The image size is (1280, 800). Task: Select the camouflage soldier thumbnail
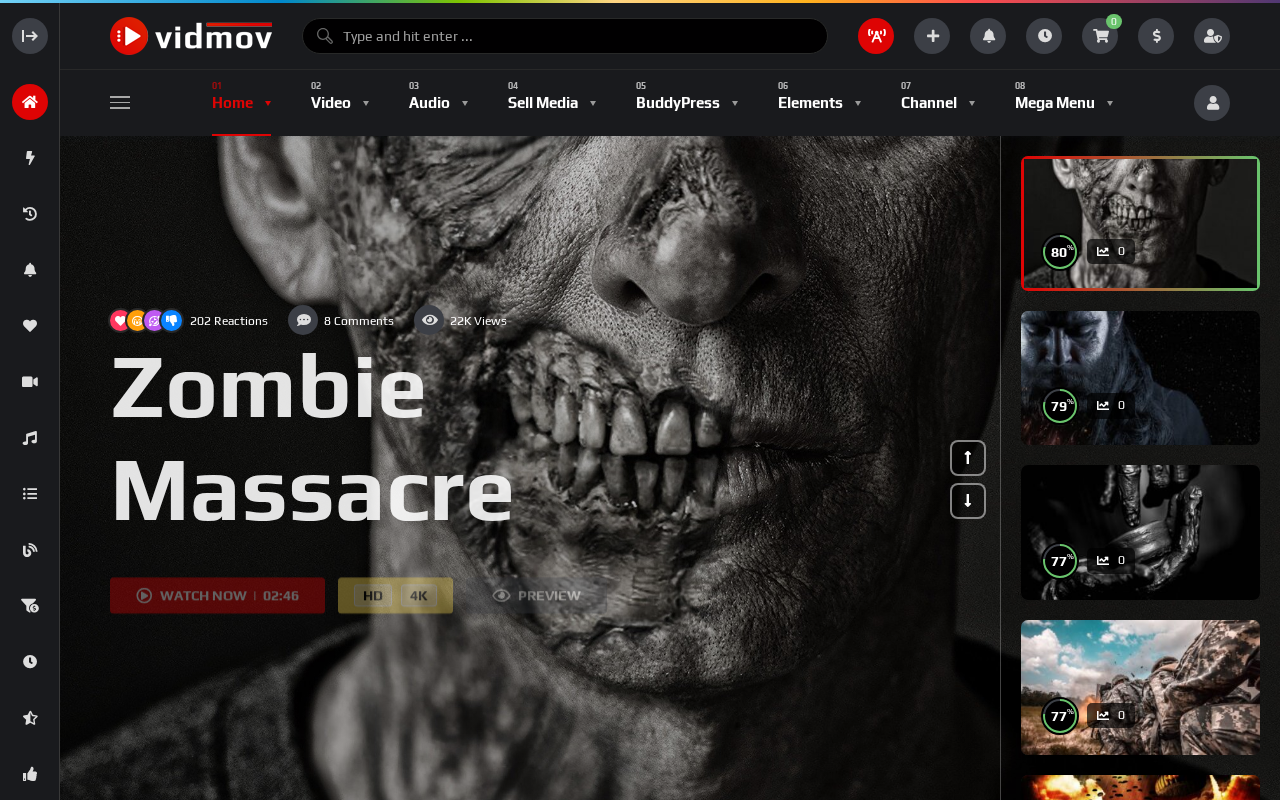click(x=1140, y=687)
